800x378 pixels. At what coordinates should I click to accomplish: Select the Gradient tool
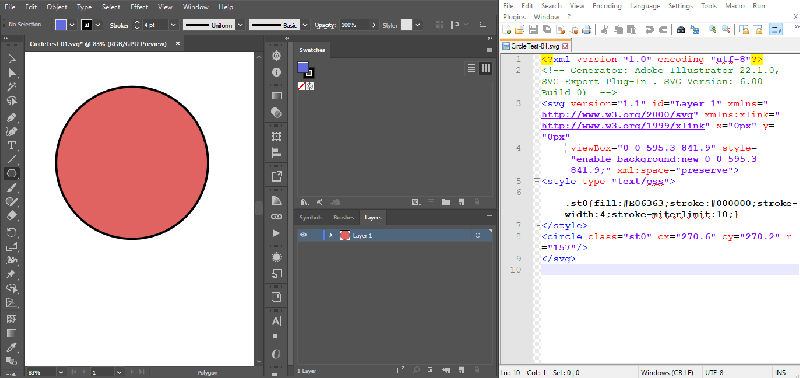tap(11, 333)
